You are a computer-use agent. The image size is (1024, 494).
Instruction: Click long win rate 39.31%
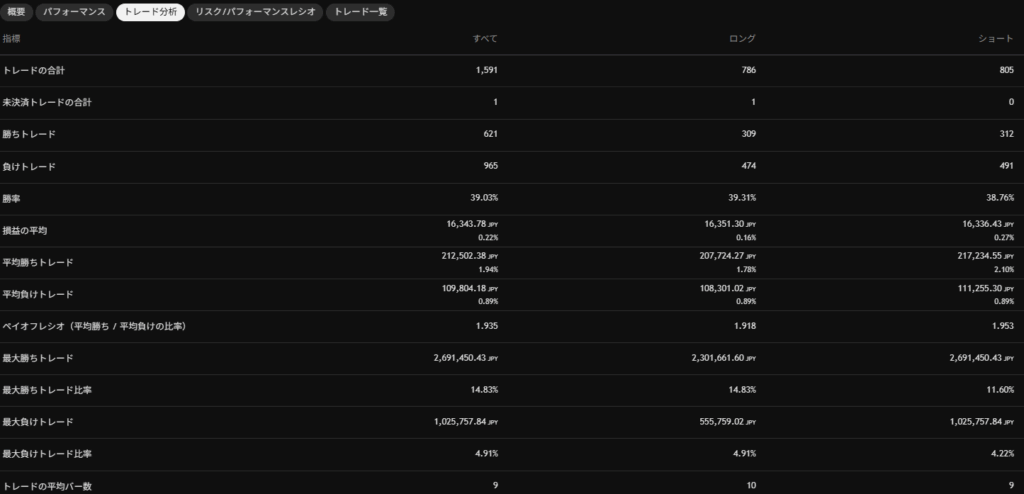(x=742, y=198)
